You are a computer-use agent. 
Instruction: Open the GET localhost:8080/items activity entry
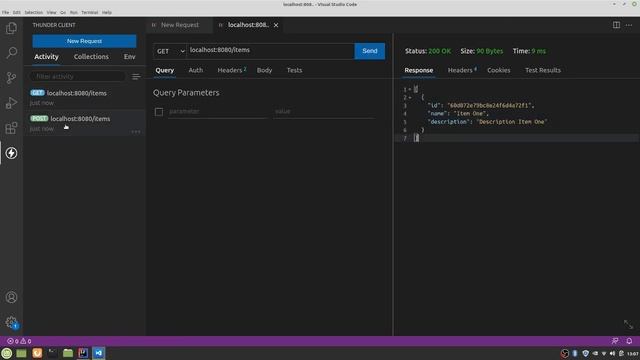84,98
